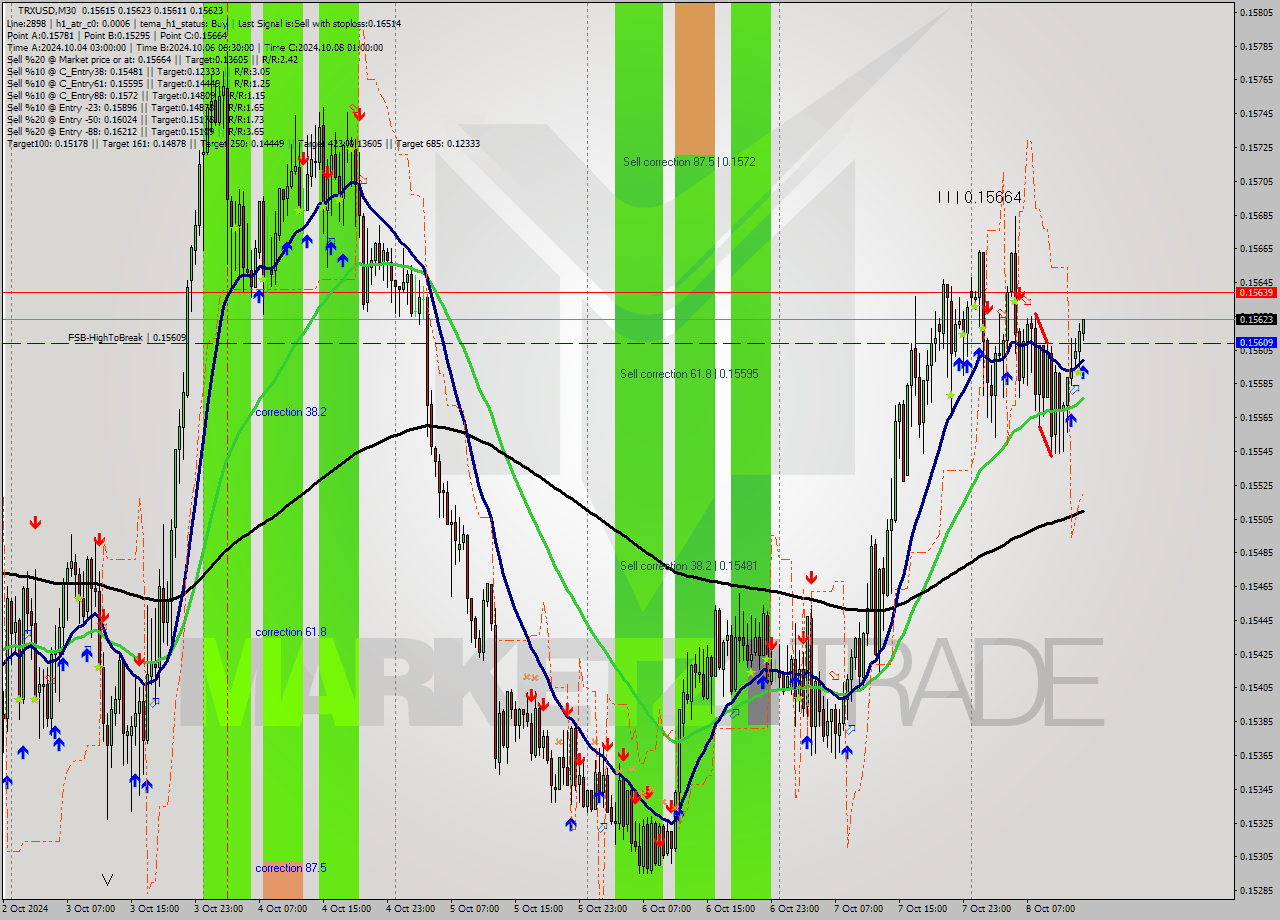1280x920 pixels.
Task: Click the '2 Oct 2024' time axis label
Action: [25, 909]
